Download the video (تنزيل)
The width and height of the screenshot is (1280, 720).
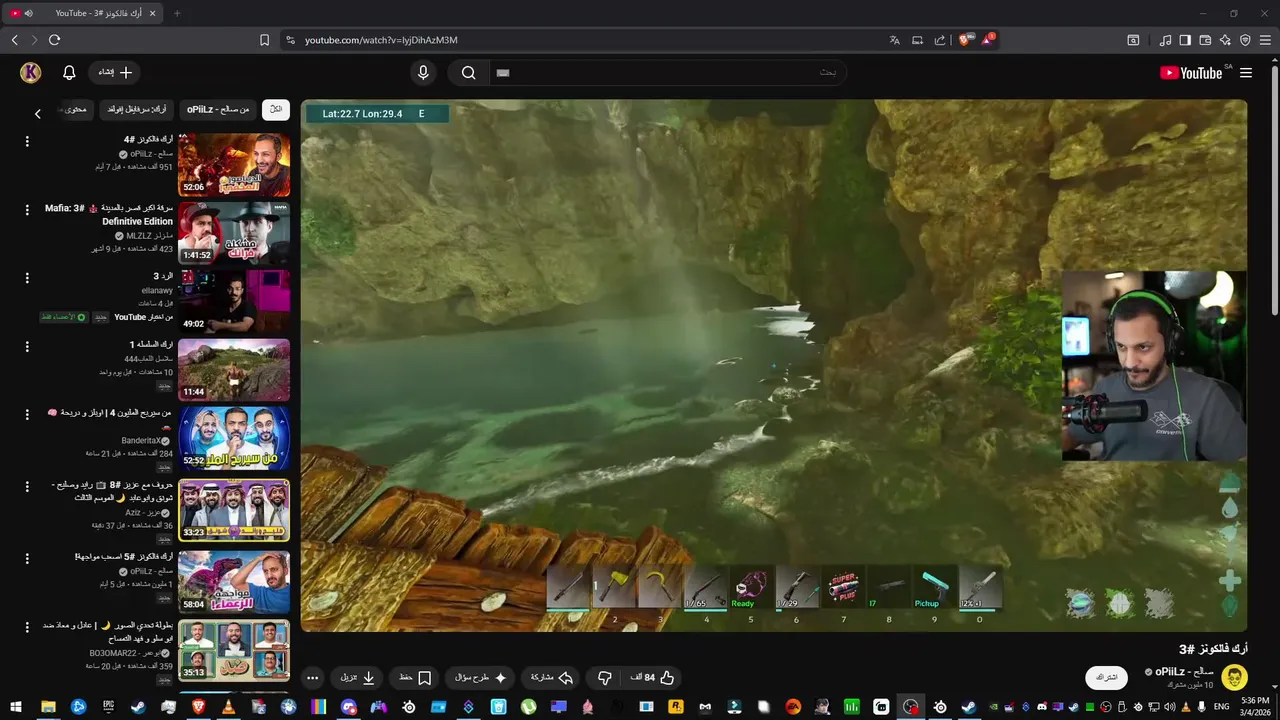coord(357,677)
